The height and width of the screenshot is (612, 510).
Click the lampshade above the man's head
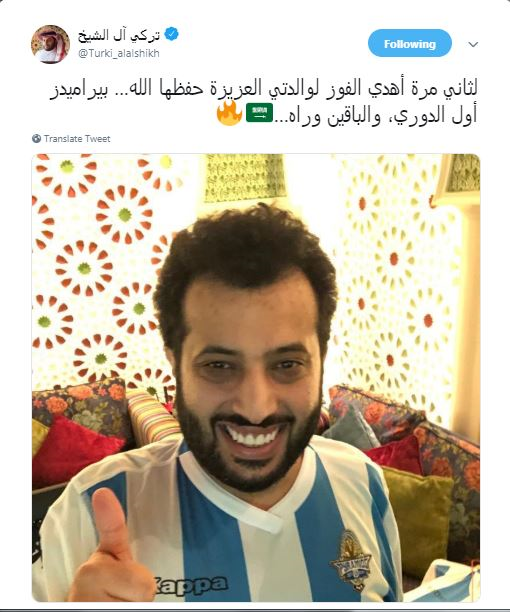(x=244, y=178)
